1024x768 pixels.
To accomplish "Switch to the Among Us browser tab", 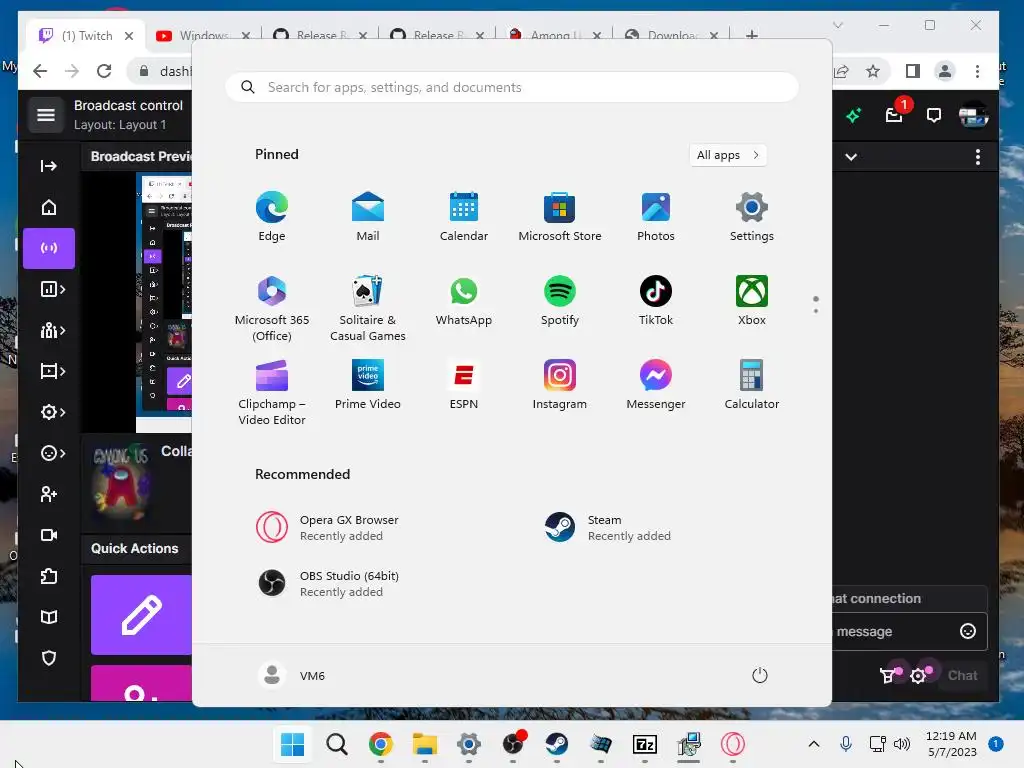I will tap(554, 35).
